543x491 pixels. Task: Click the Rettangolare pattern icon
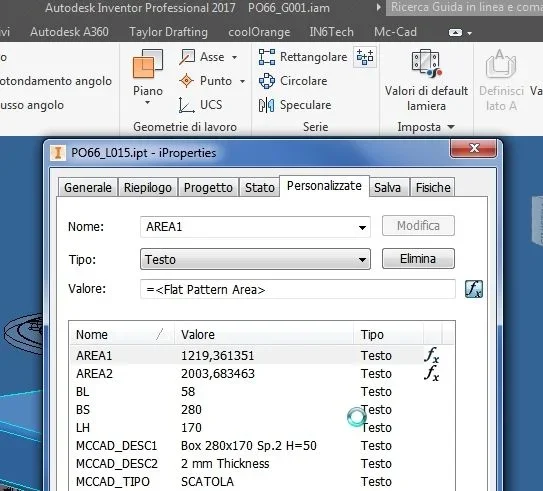(267, 57)
